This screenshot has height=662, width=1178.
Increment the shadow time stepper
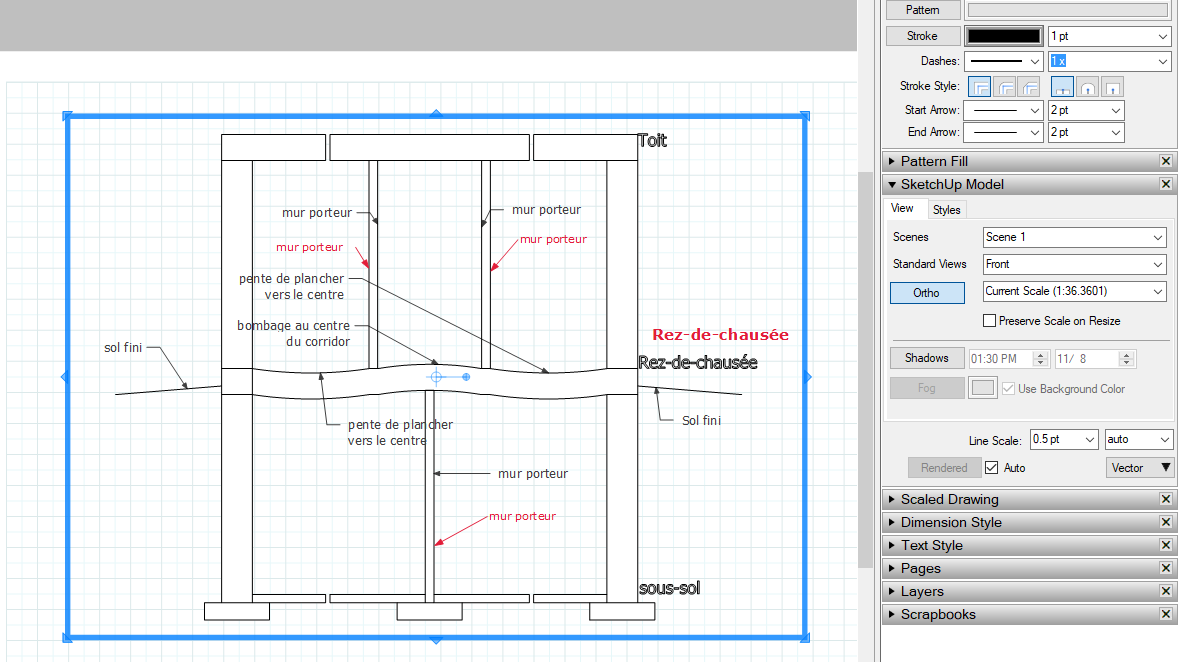pyautogui.click(x=1040, y=355)
